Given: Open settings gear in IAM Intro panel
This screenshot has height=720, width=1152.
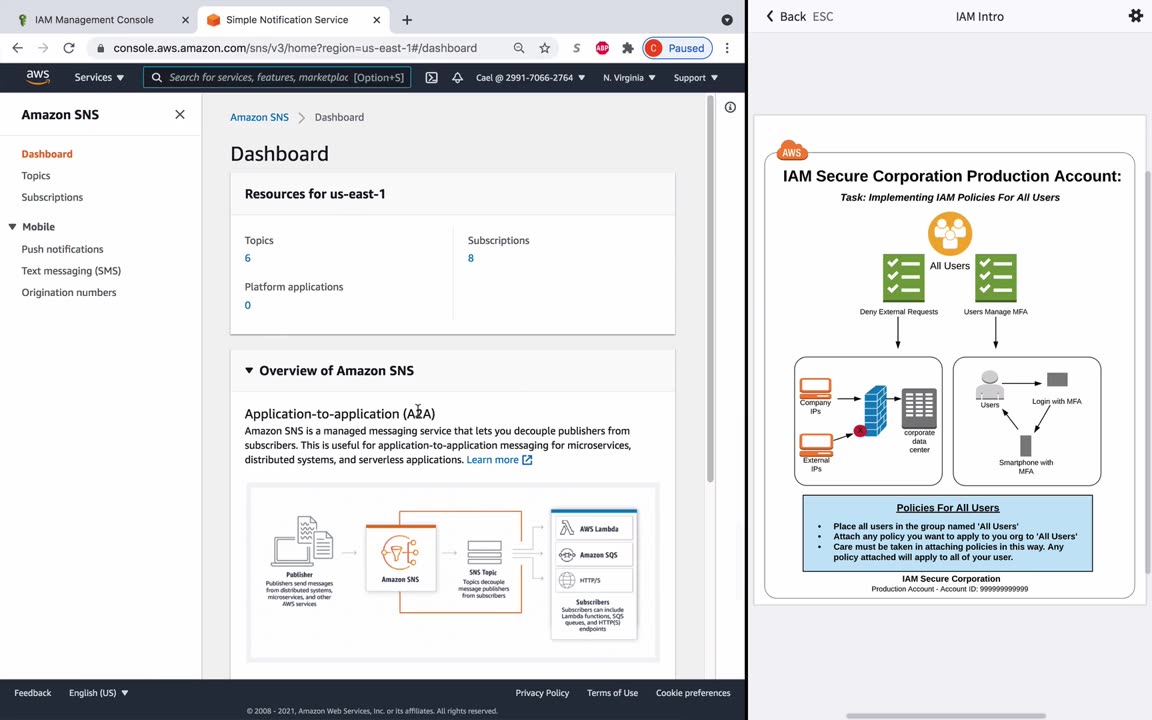Looking at the screenshot, I should click(1135, 15).
